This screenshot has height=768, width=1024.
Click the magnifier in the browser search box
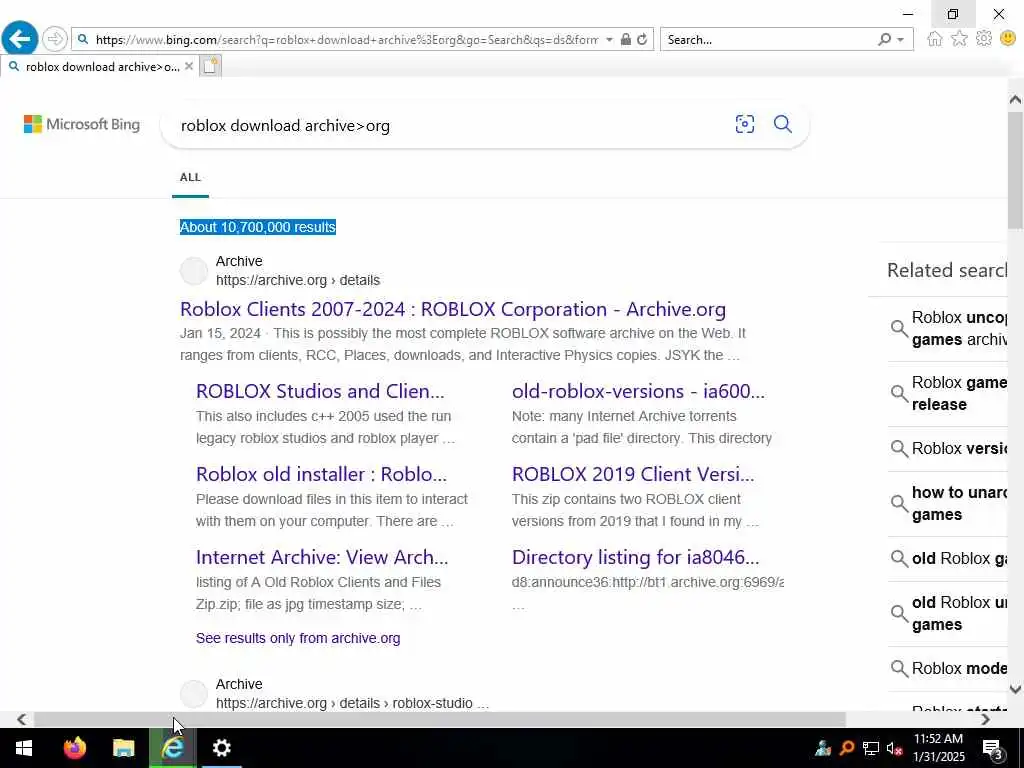pos(884,40)
